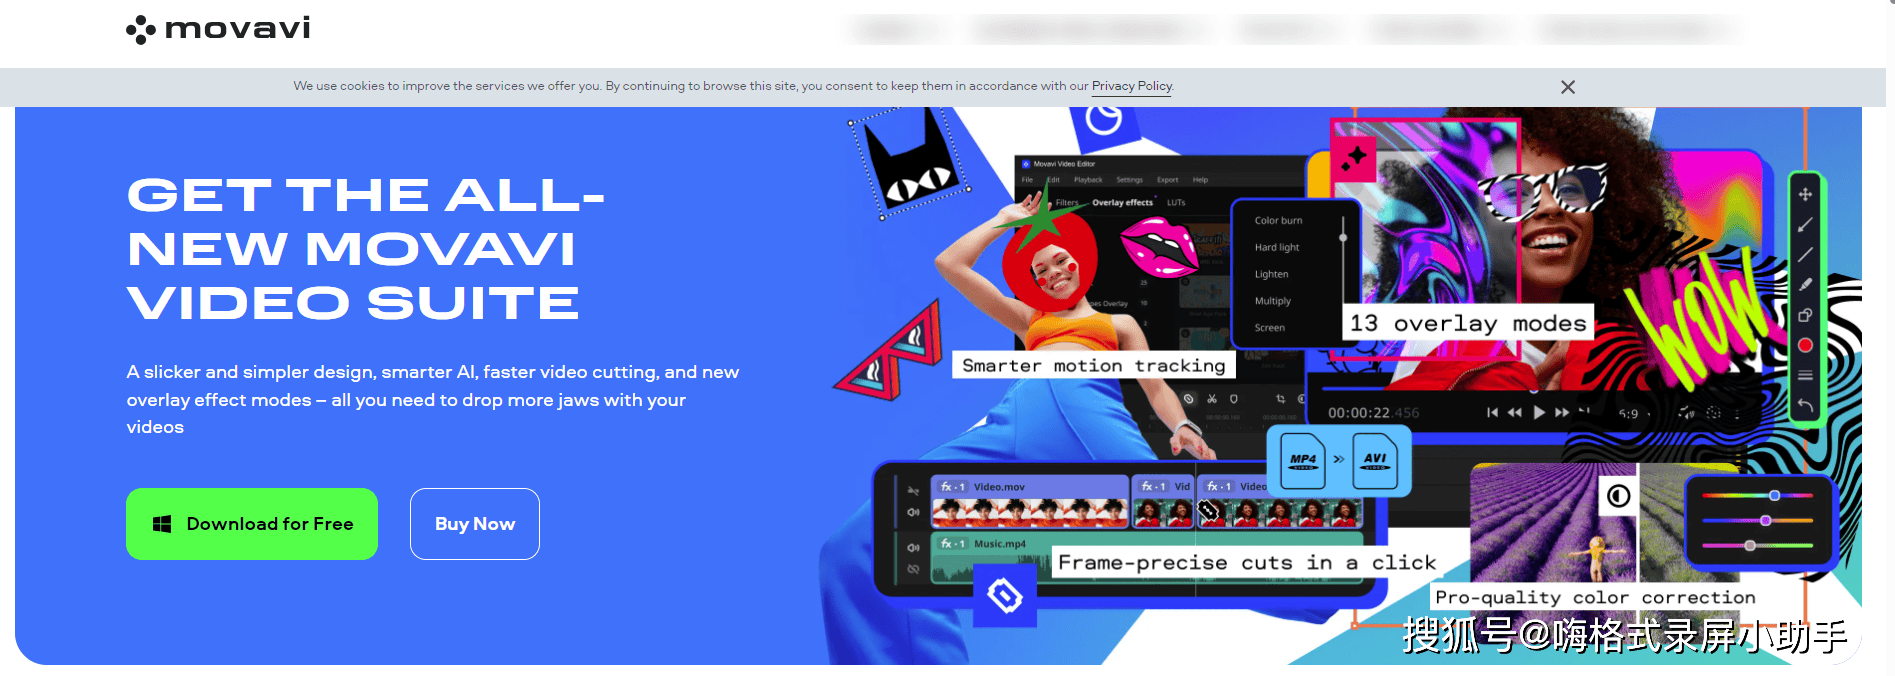Open the Playback menu
This screenshot has width=1895, height=676.
(1088, 180)
